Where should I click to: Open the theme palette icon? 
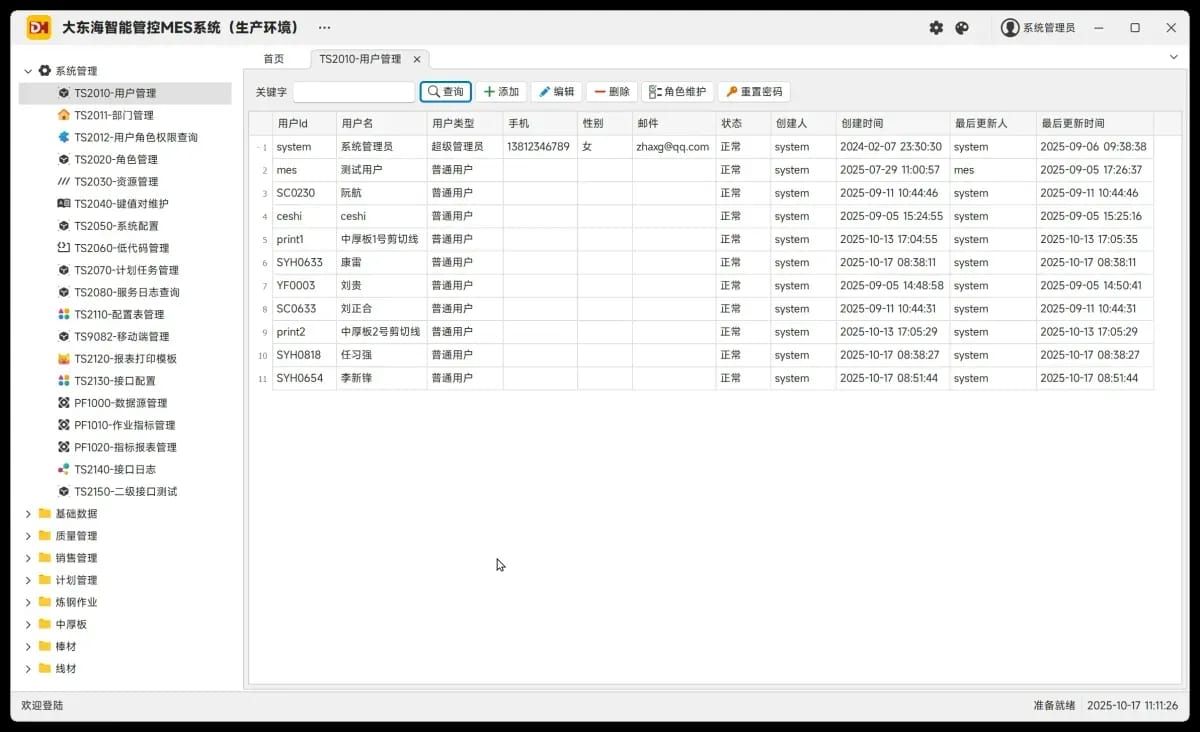(x=962, y=28)
